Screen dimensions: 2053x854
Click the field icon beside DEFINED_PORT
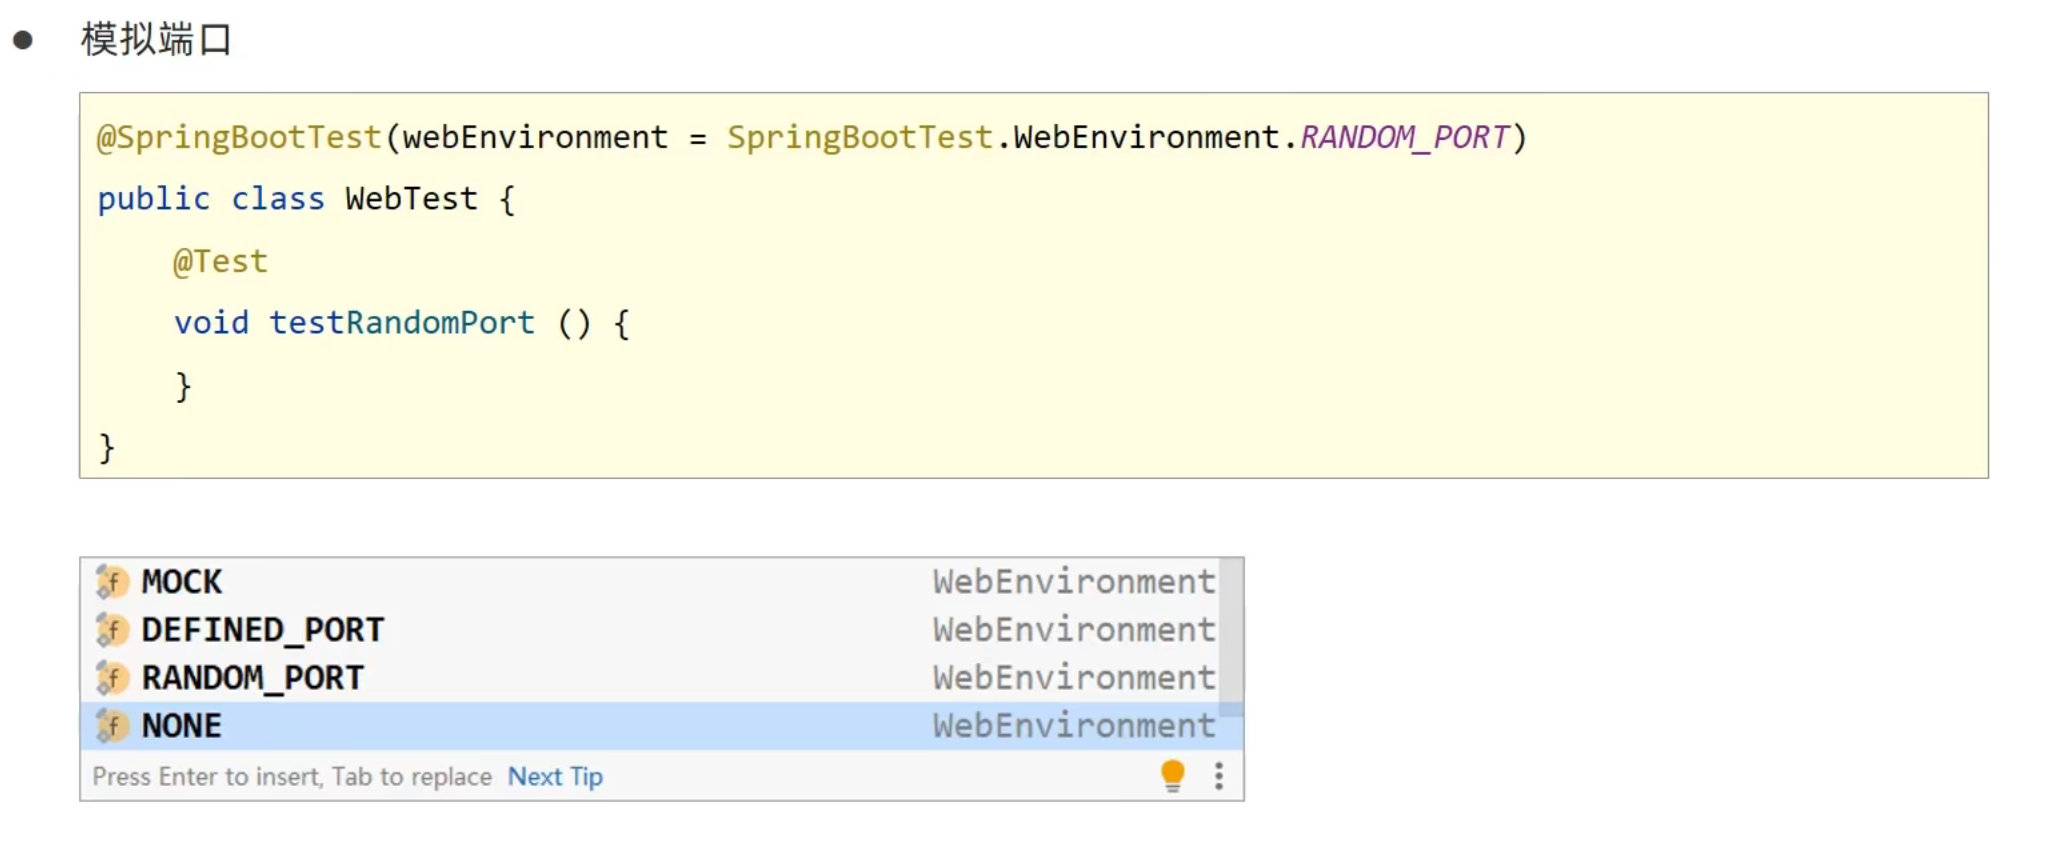111,630
